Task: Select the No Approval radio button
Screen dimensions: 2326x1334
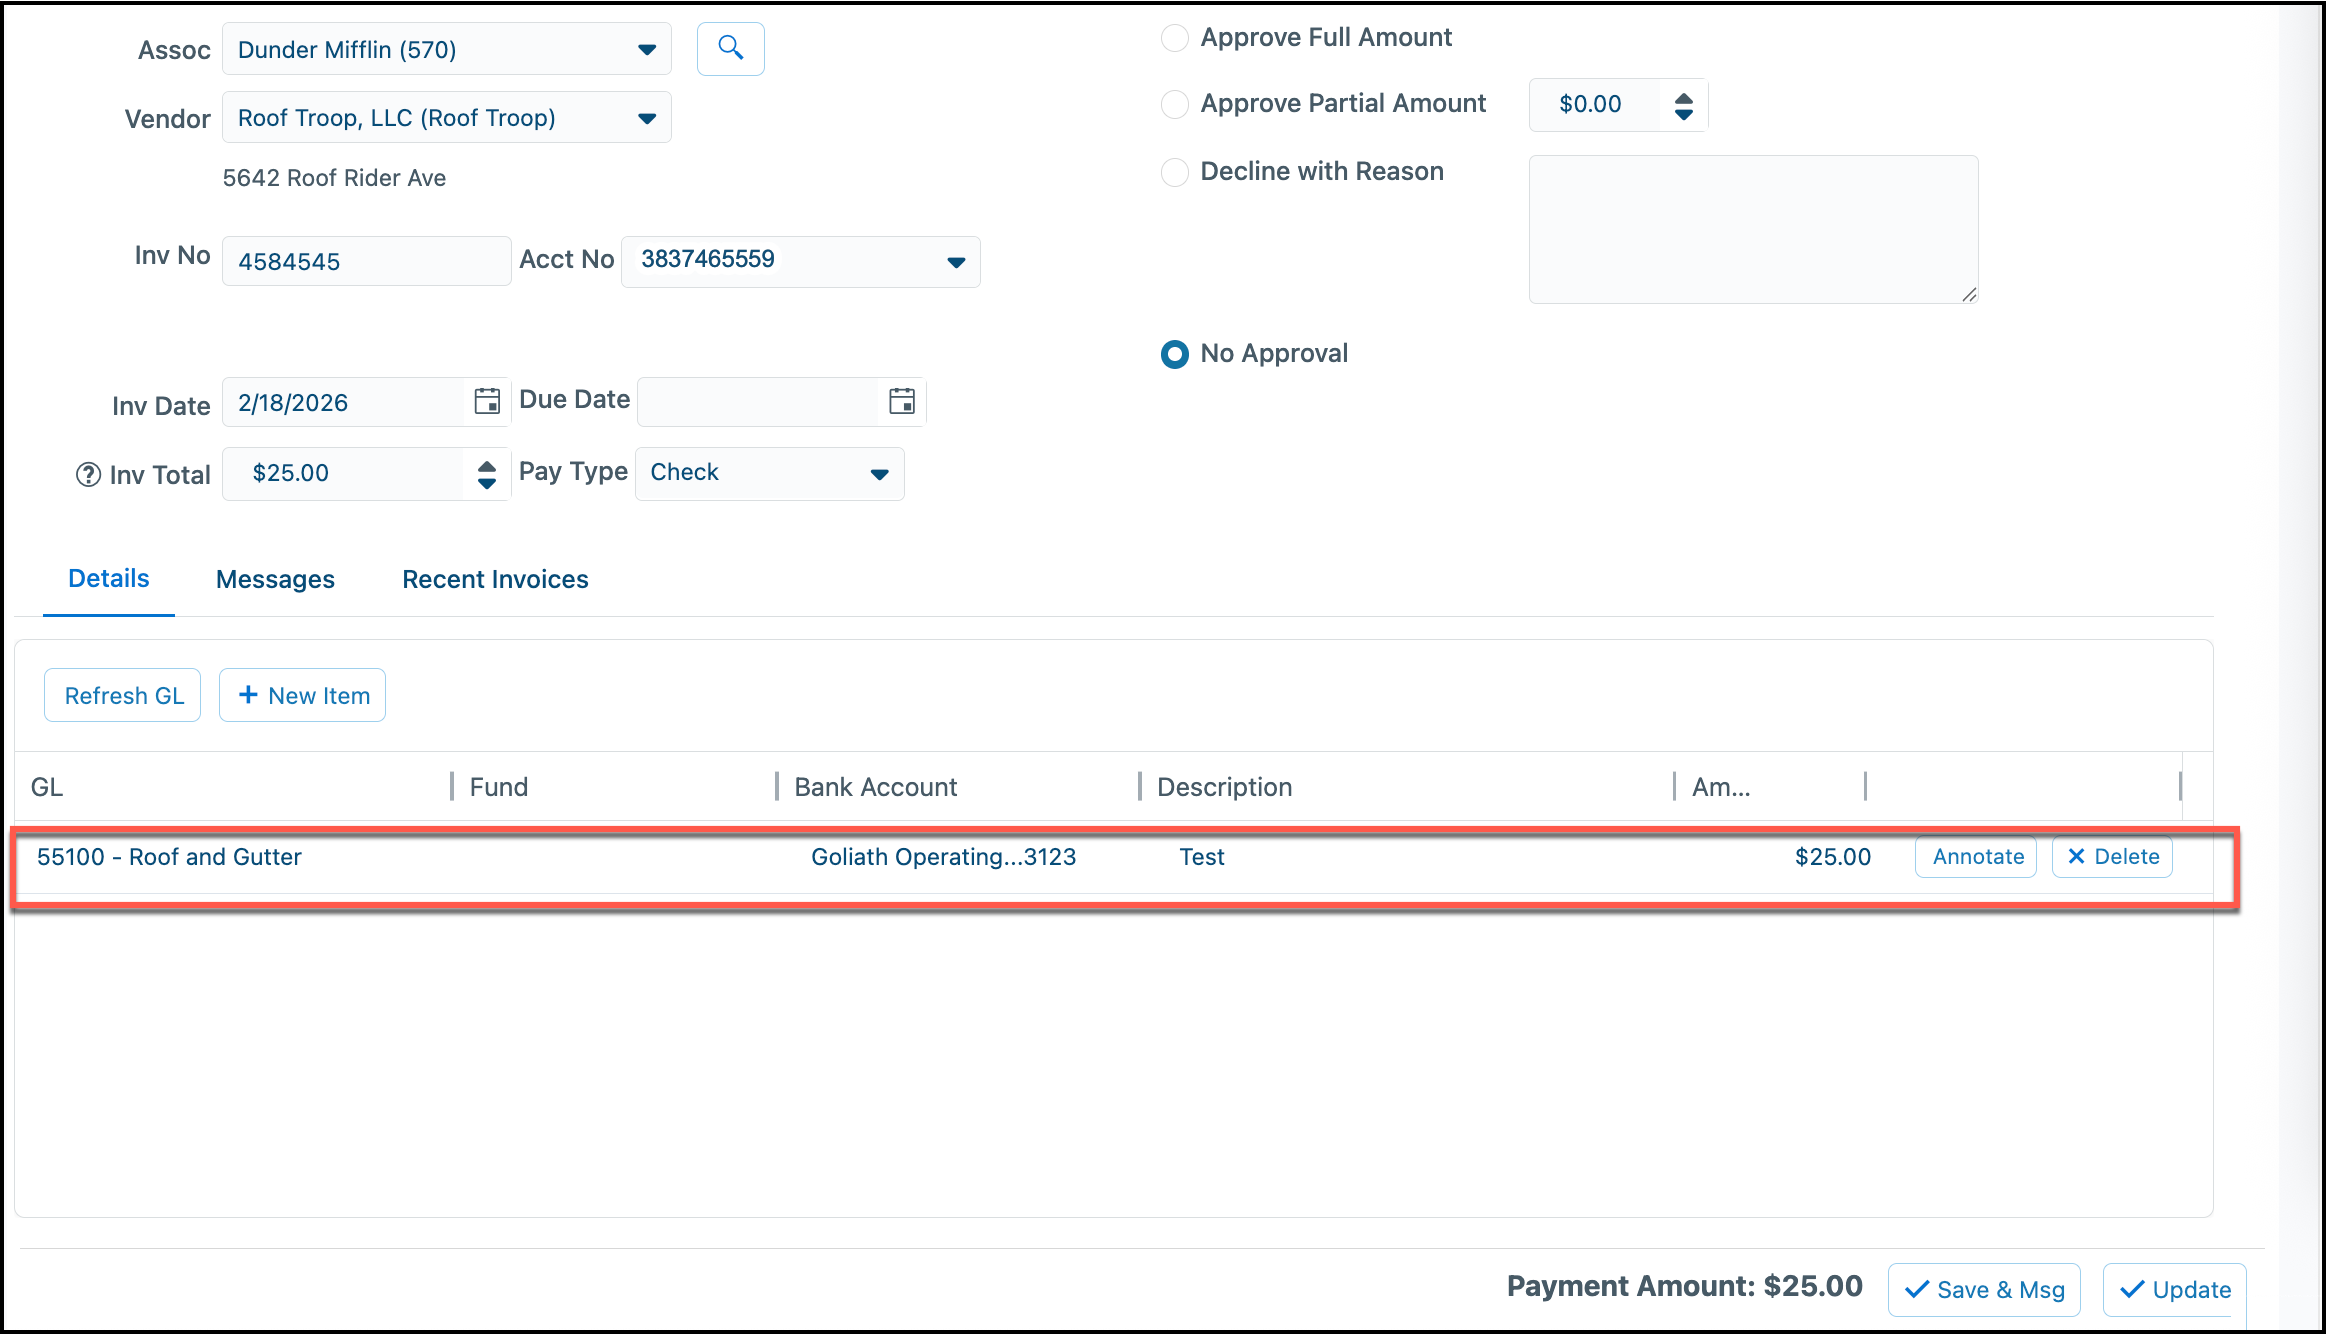Action: point(1174,354)
